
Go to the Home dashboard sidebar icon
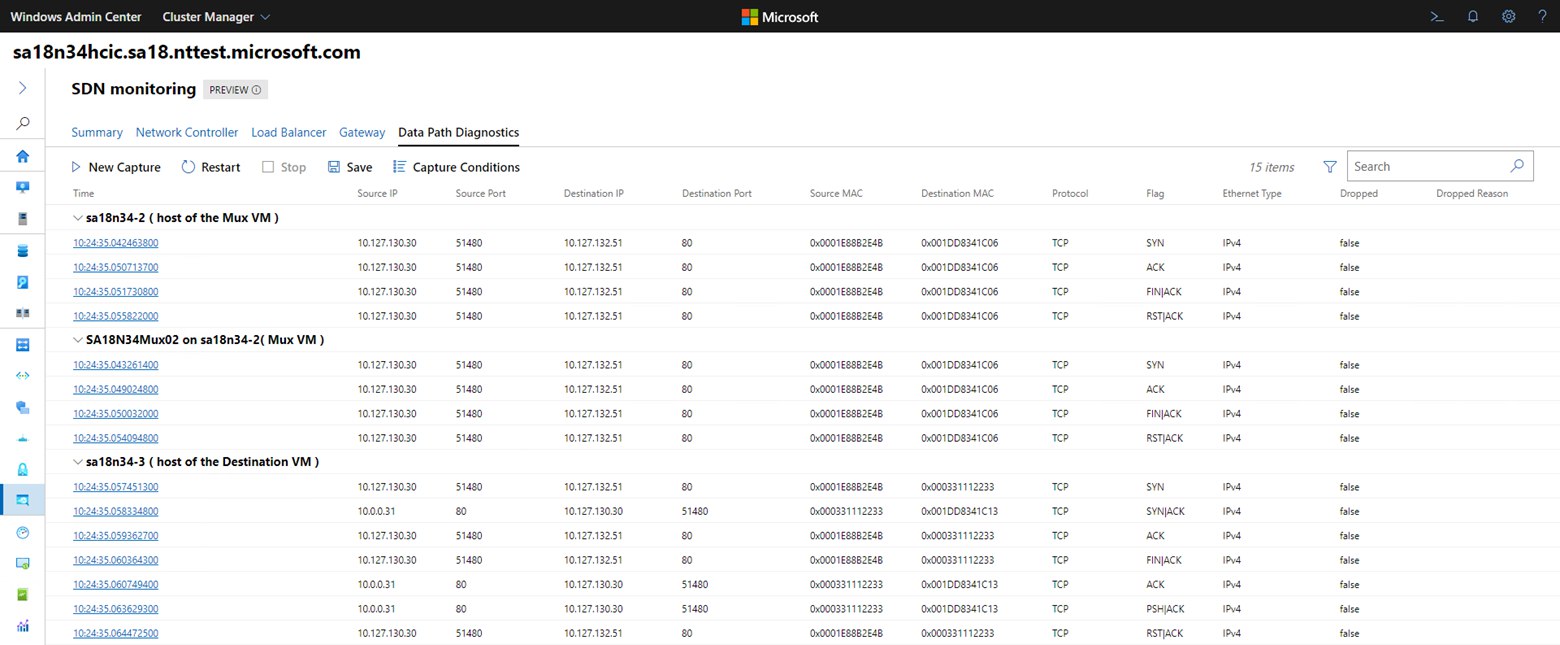click(22, 156)
